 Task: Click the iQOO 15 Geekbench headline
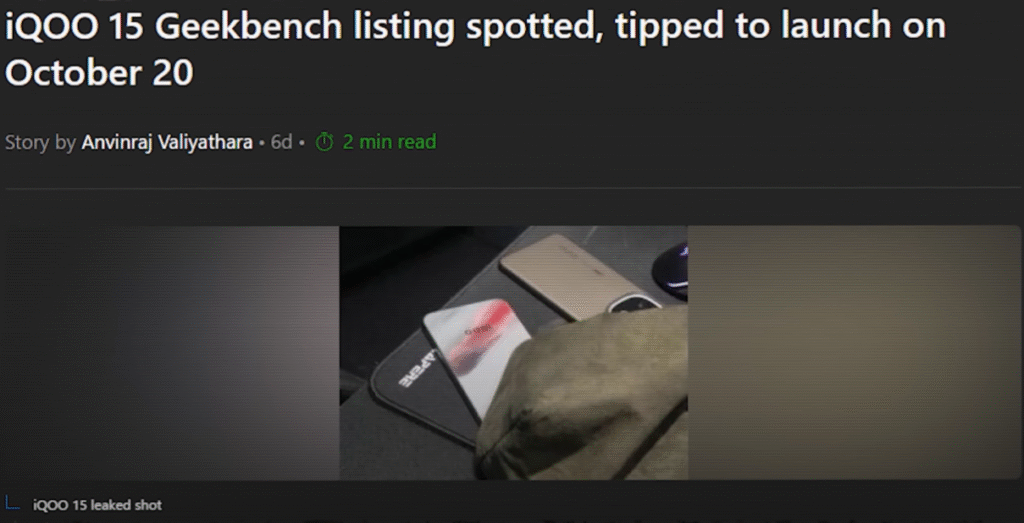coord(475,49)
